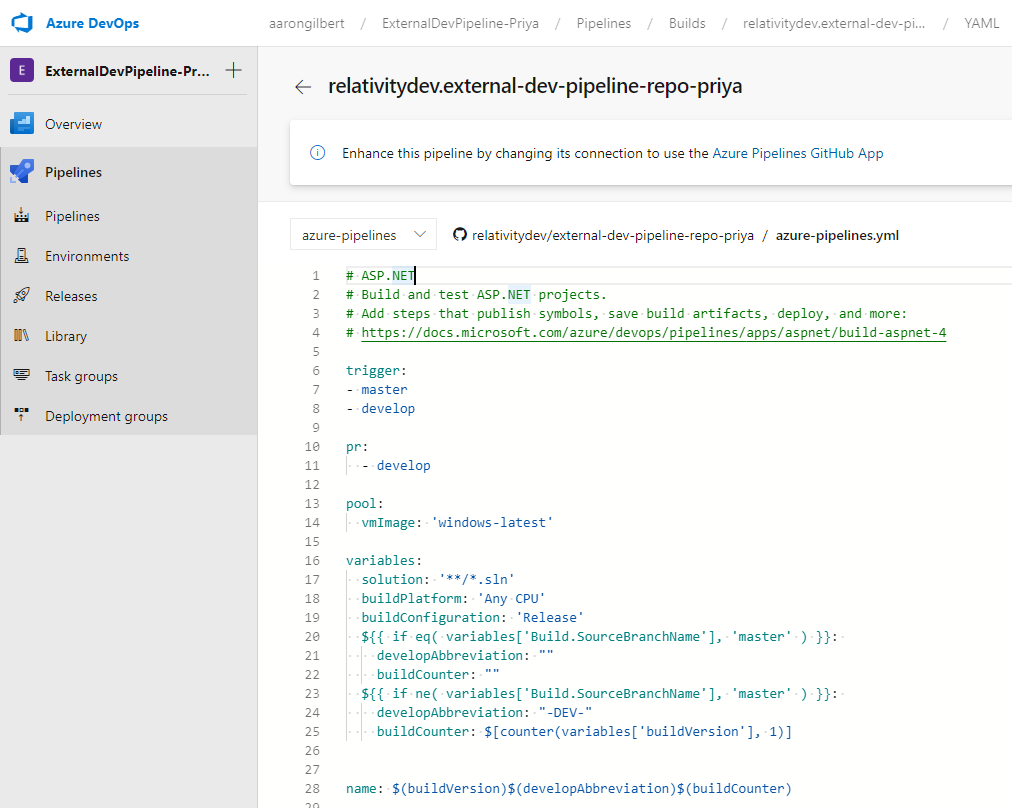Click the 'Any CPU' buildPlatform value
The image size is (1012, 808).
[x=511, y=598]
